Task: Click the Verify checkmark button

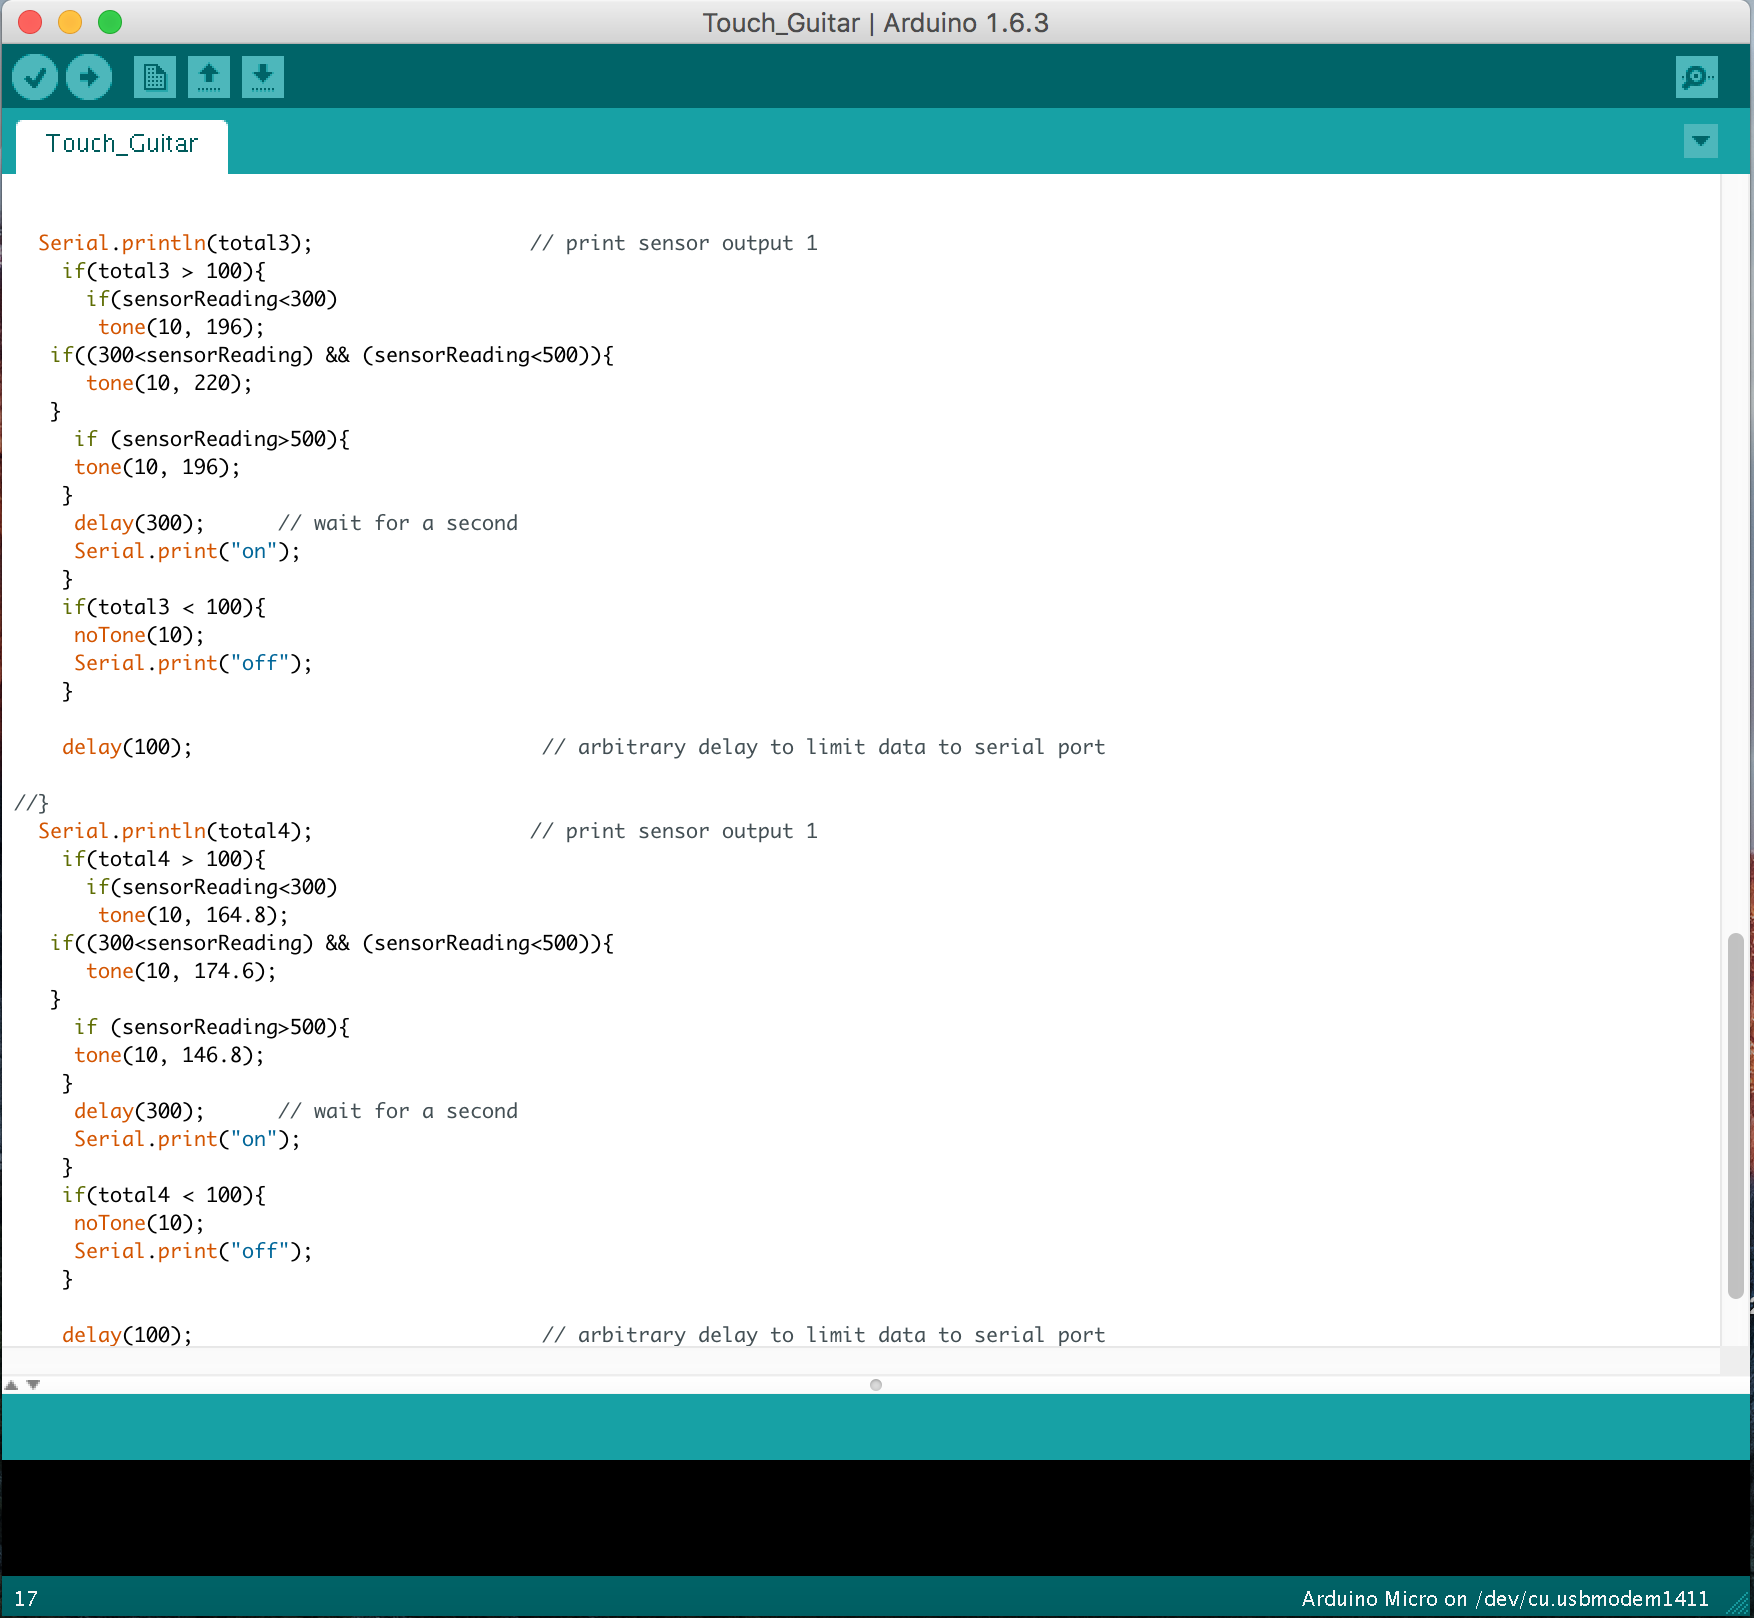Action: click(35, 77)
